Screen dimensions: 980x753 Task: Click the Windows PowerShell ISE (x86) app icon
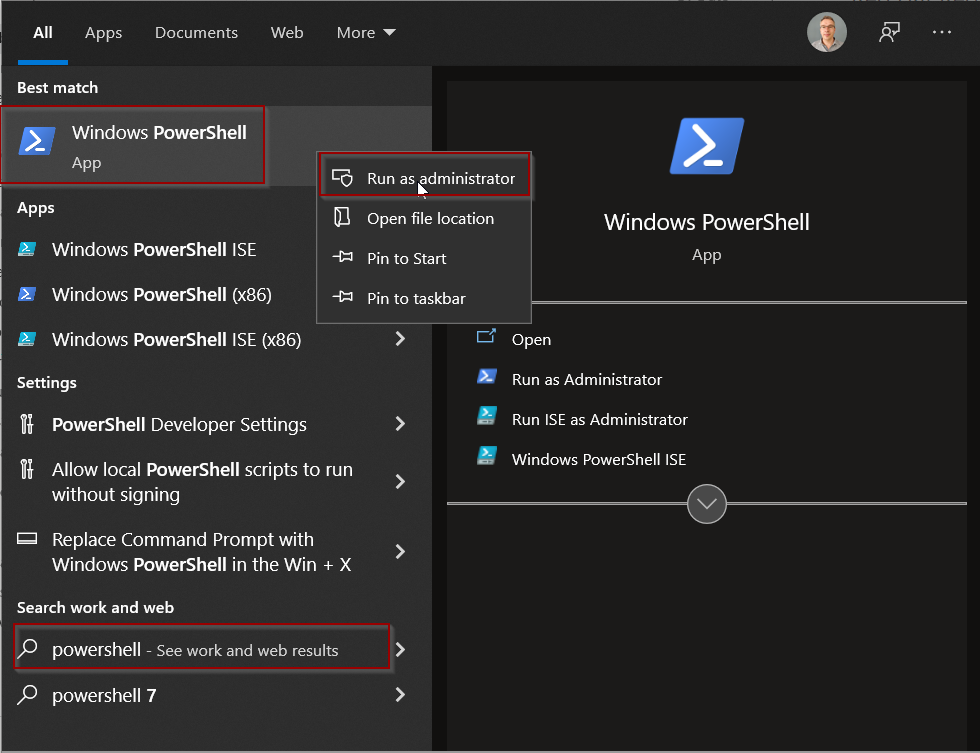pos(26,339)
